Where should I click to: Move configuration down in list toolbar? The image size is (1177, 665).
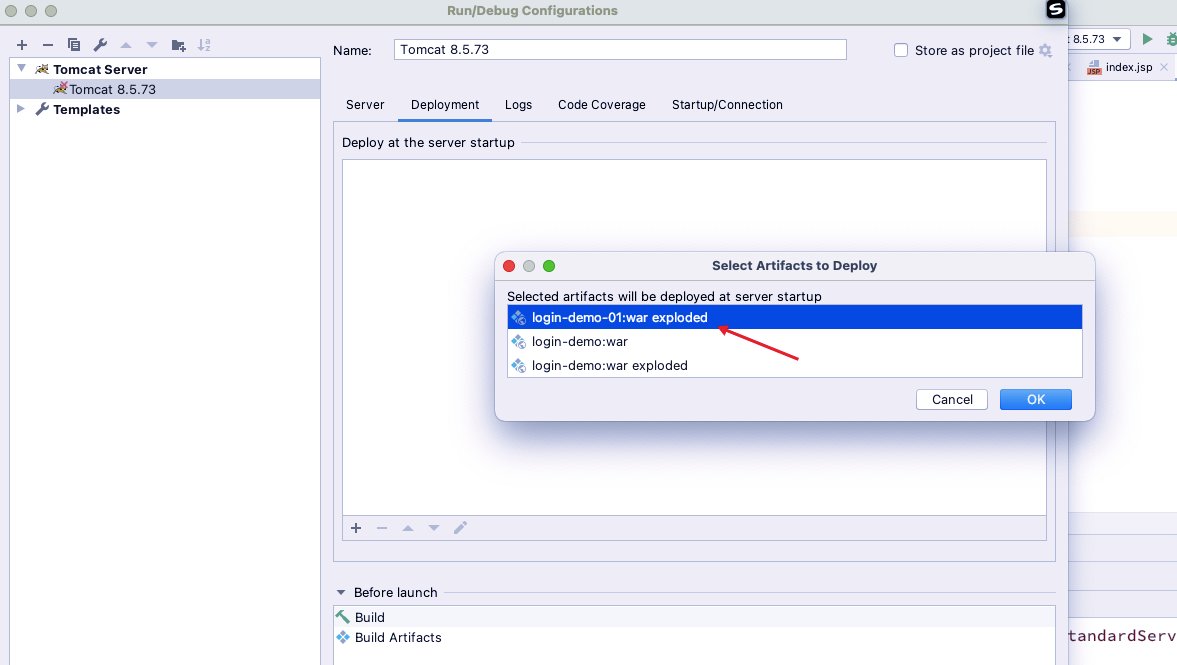point(152,45)
